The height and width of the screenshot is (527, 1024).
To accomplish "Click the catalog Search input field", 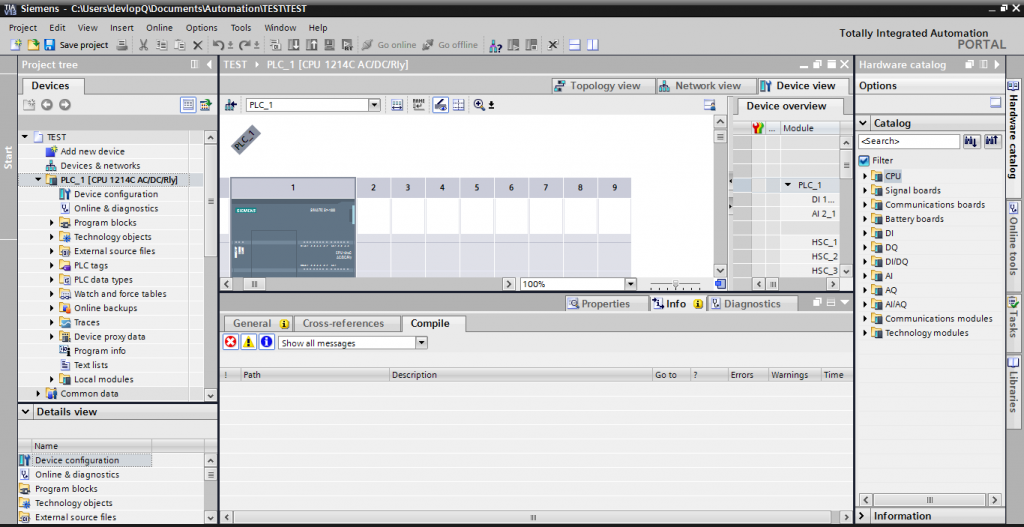I will [x=909, y=141].
